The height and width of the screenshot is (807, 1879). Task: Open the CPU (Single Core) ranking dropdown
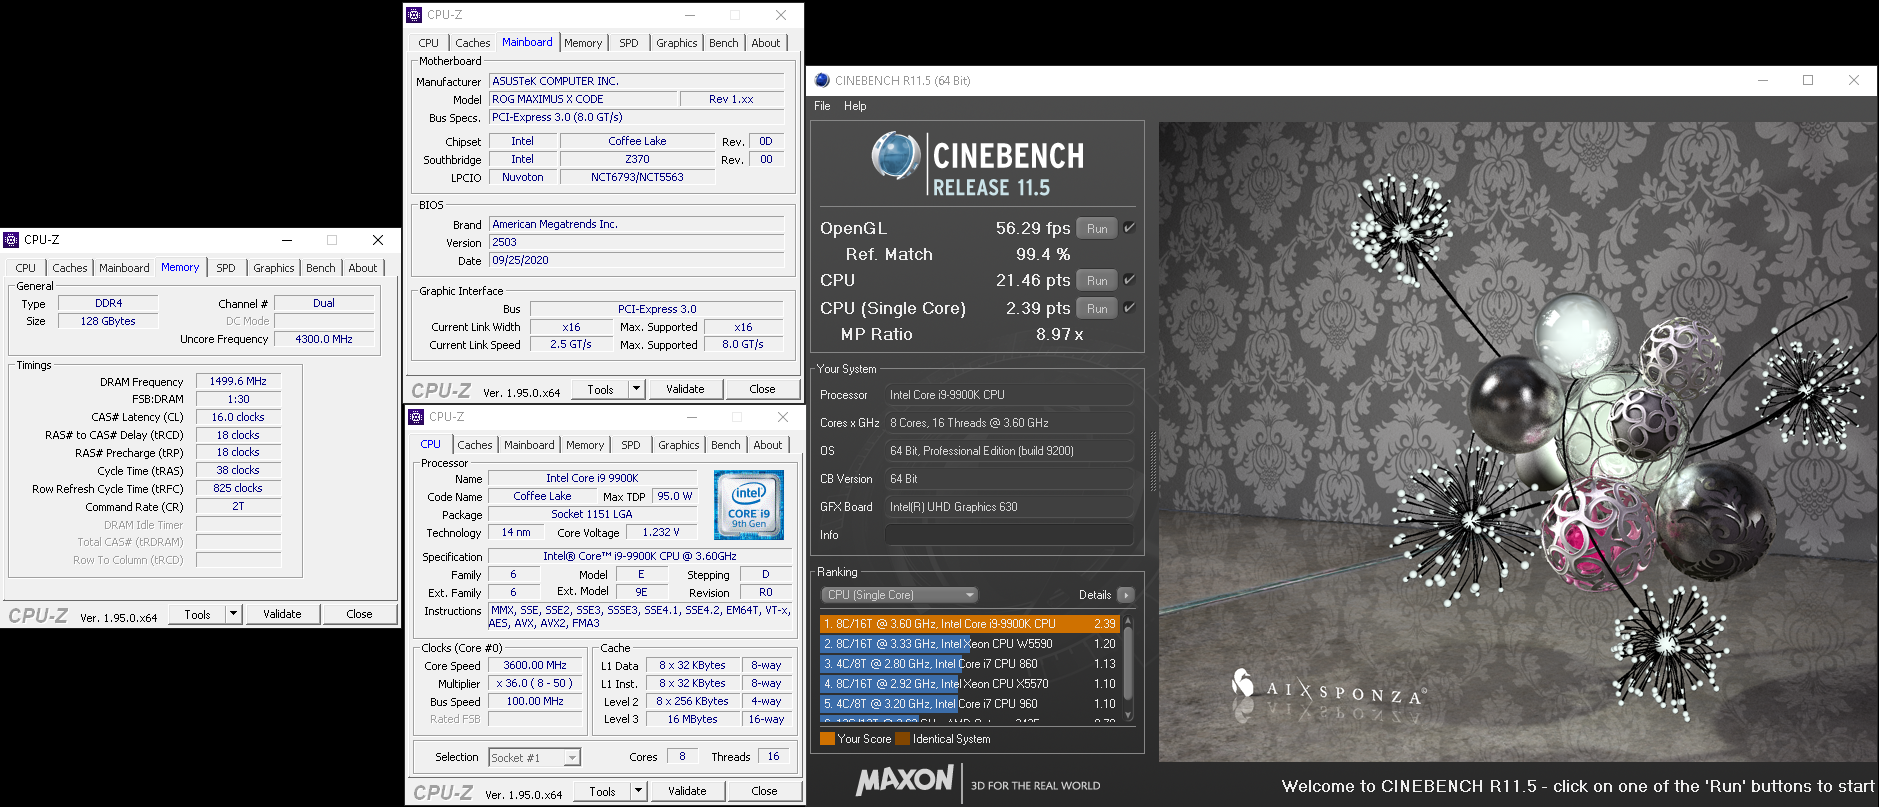tap(899, 595)
